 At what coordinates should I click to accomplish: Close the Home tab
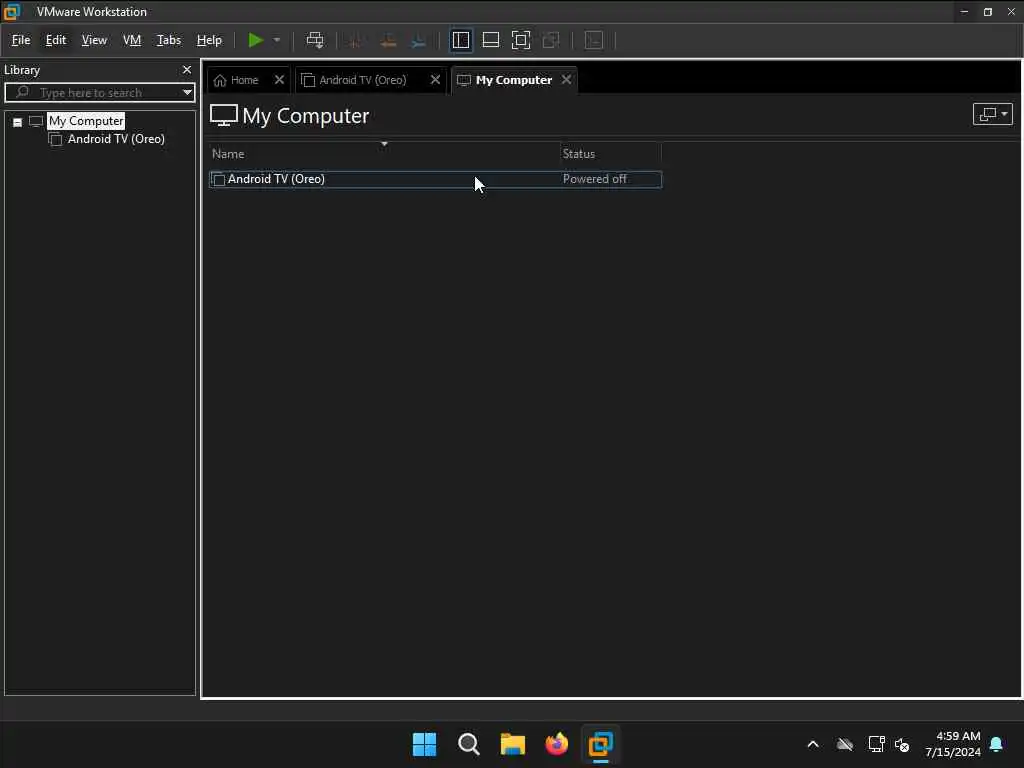280,80
